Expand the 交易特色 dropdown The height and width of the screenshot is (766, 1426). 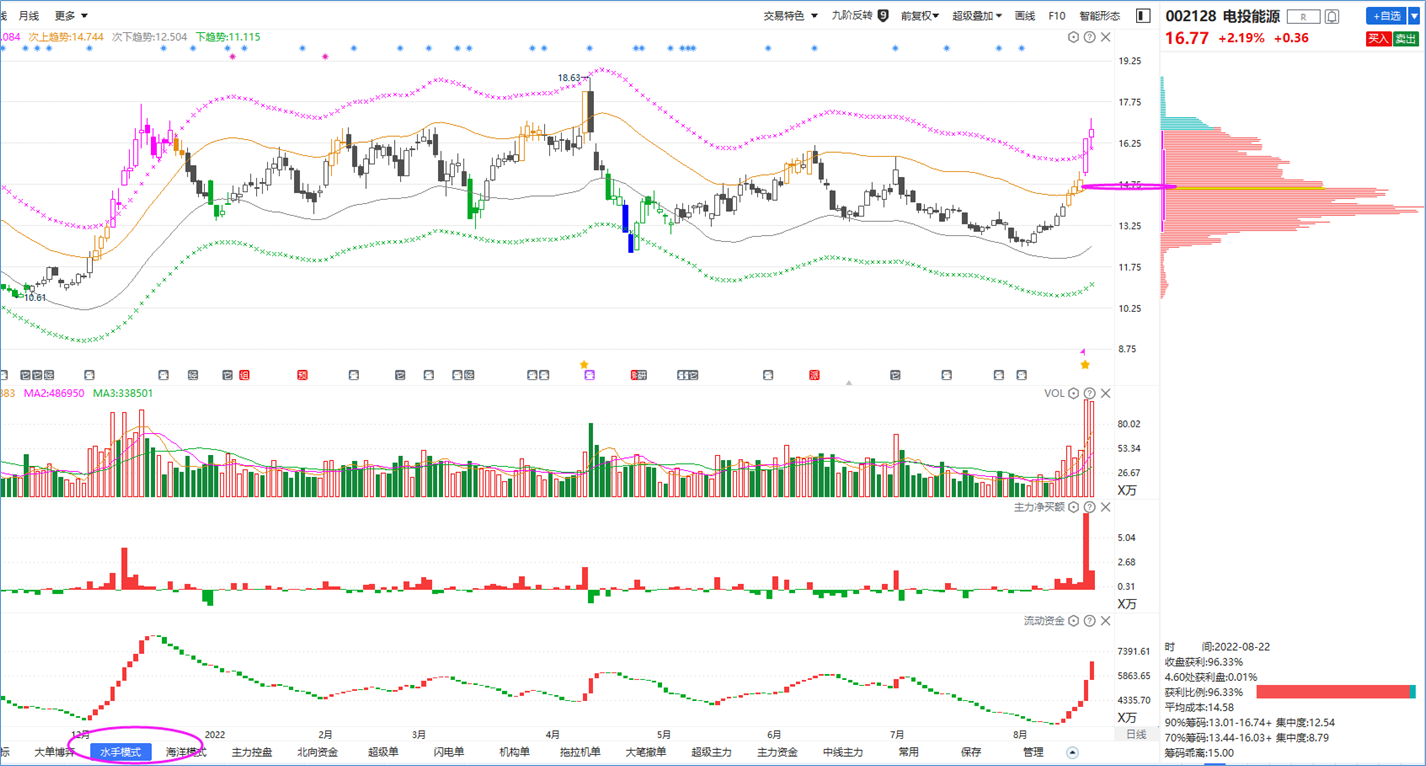[x=791, y=16]
